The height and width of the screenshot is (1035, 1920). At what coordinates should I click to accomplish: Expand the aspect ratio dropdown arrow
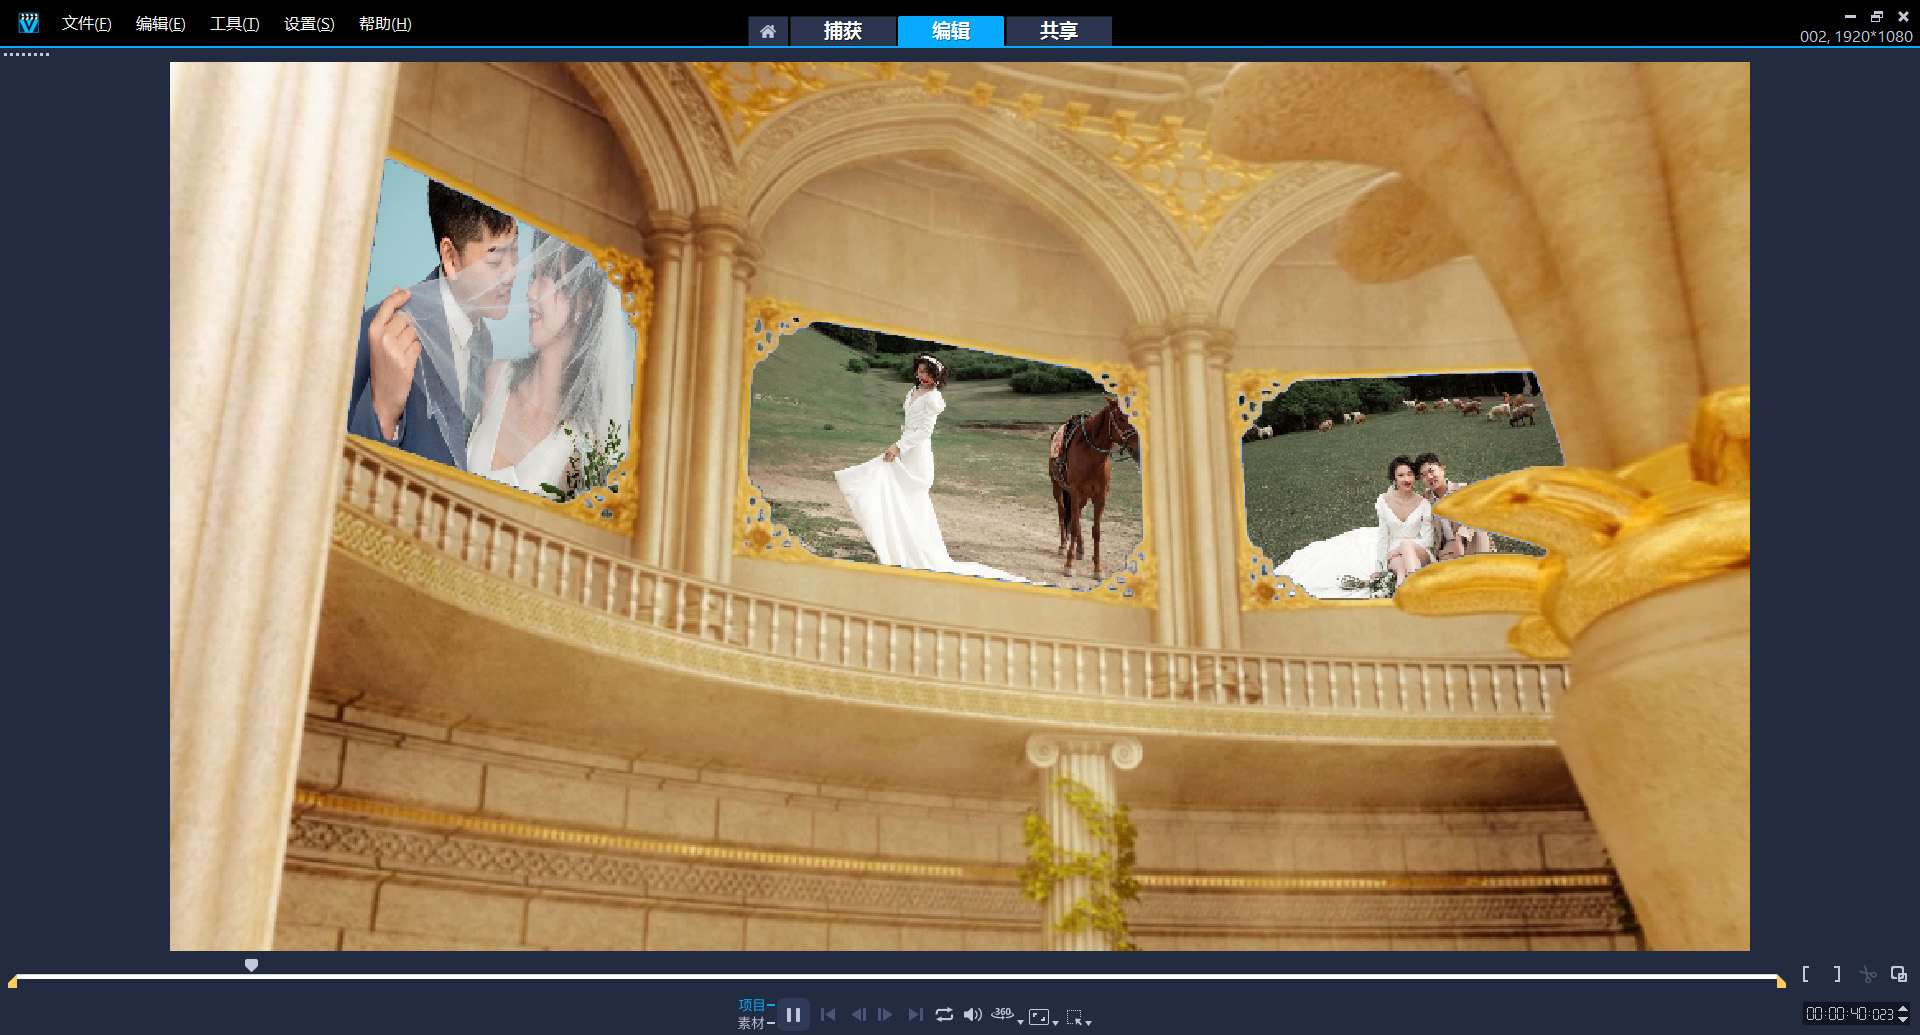point(1055,1022)
